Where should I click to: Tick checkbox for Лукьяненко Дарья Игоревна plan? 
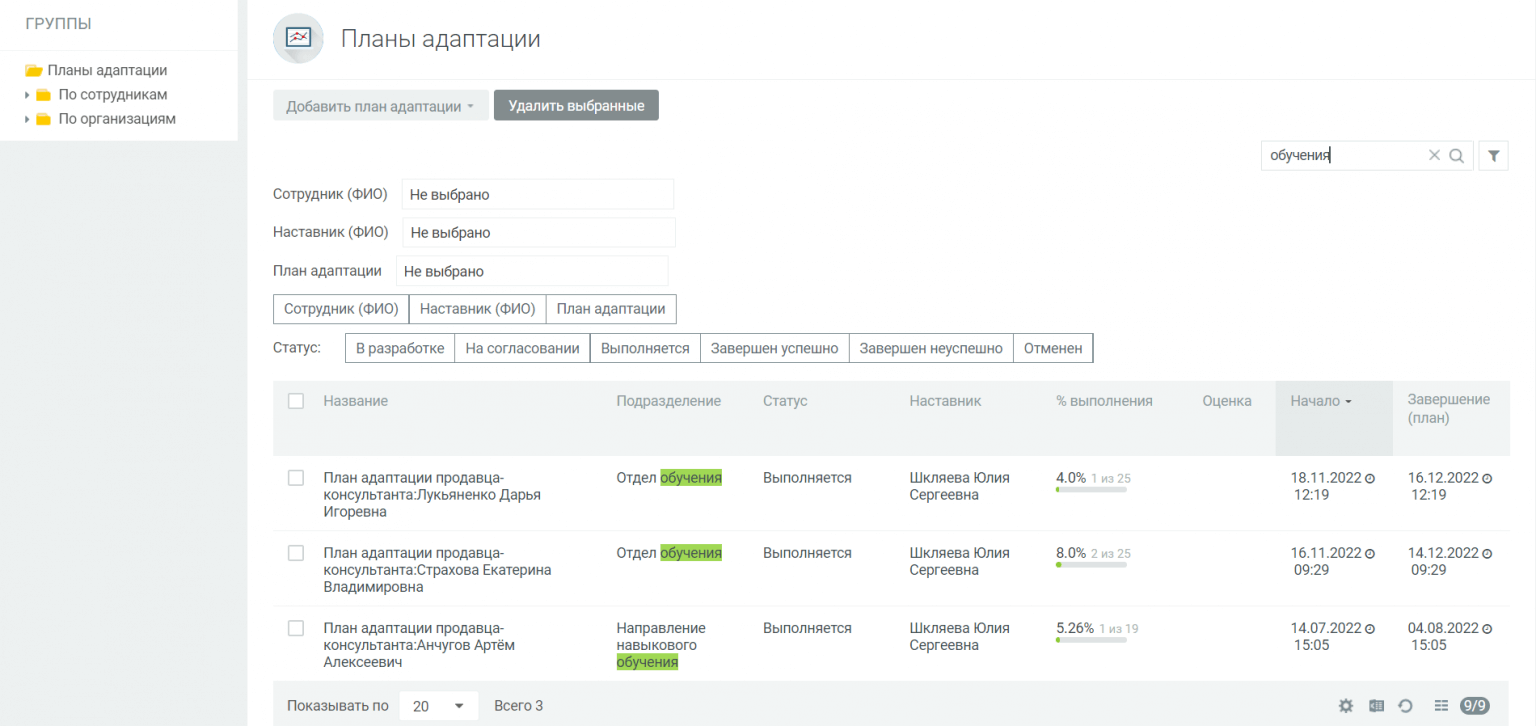(296, 478)
